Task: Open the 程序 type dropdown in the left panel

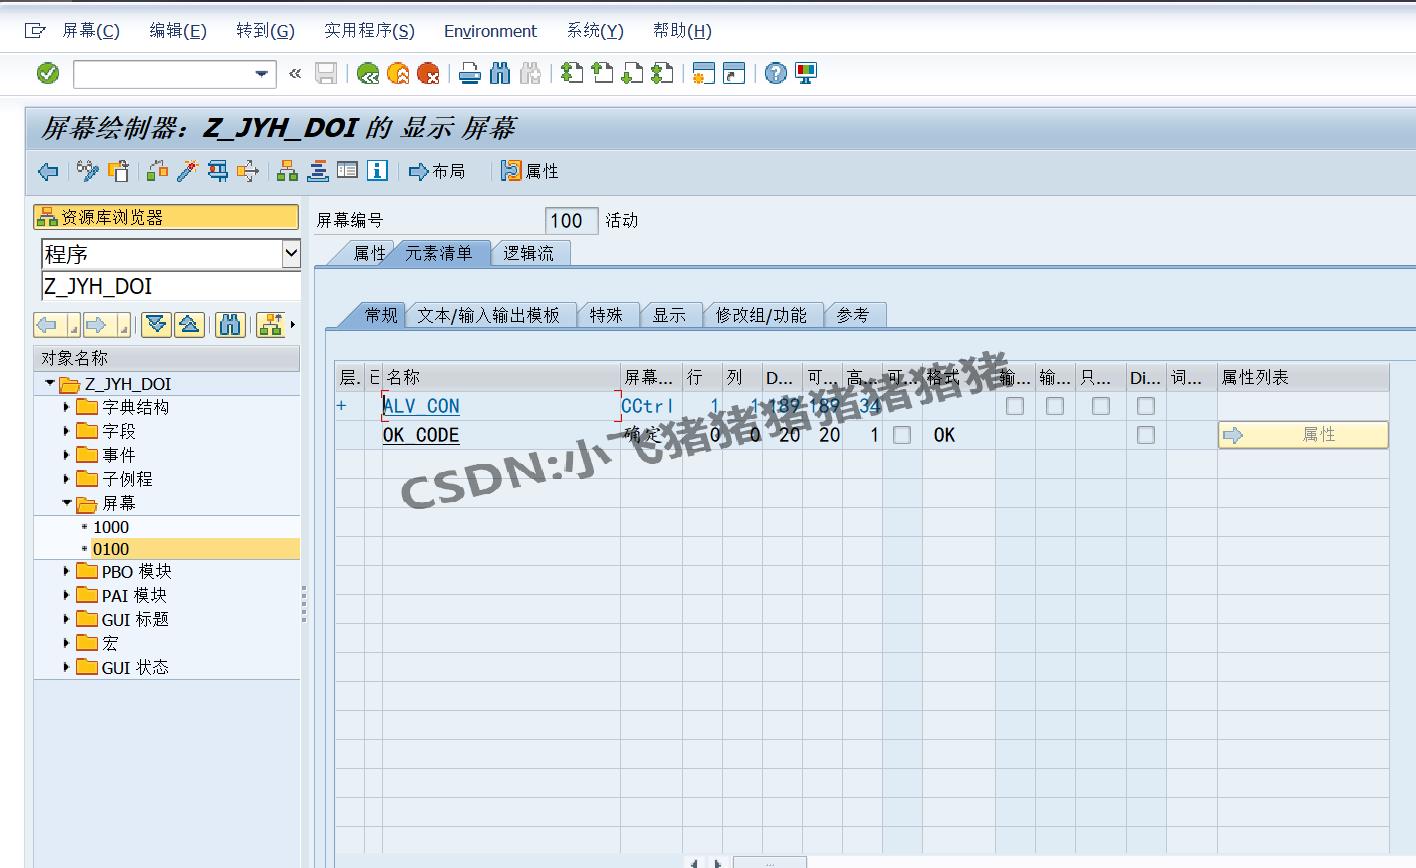Action: click(x=292, y=254)
